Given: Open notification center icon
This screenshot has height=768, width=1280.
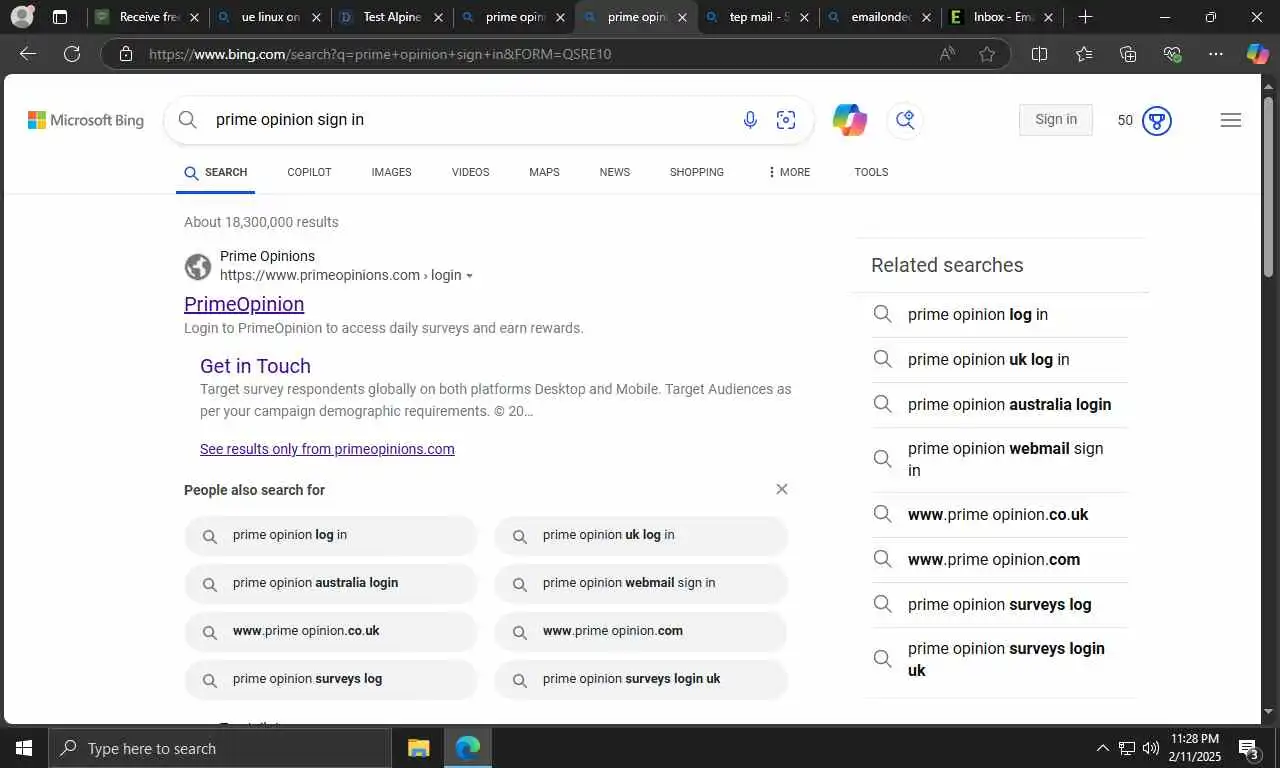Looking at the screenshot, I should [1248, 748].
